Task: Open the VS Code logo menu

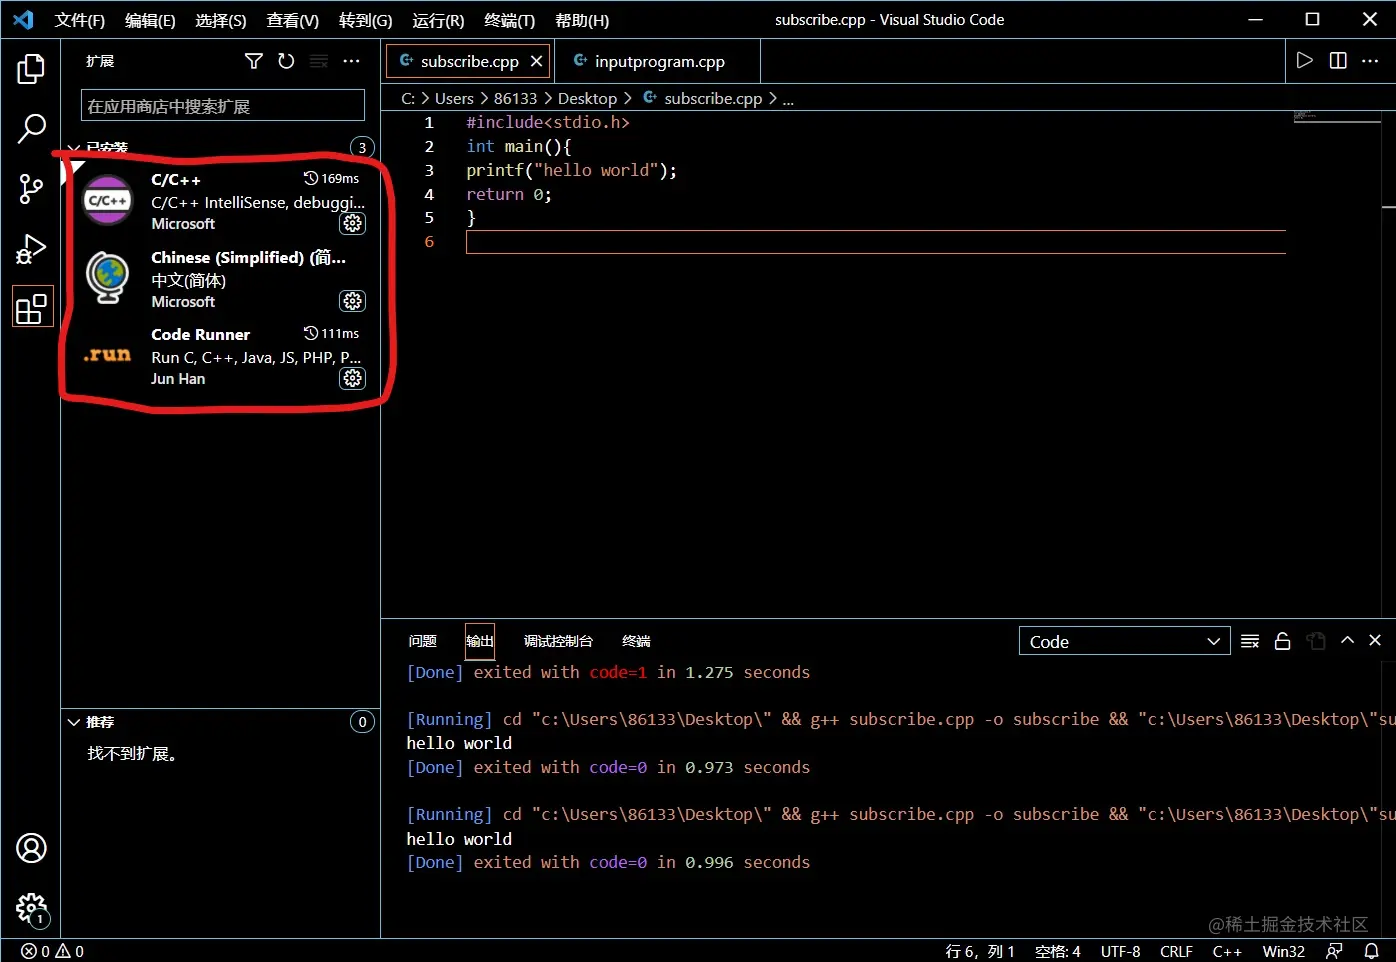Action: (x=23, y=20)
